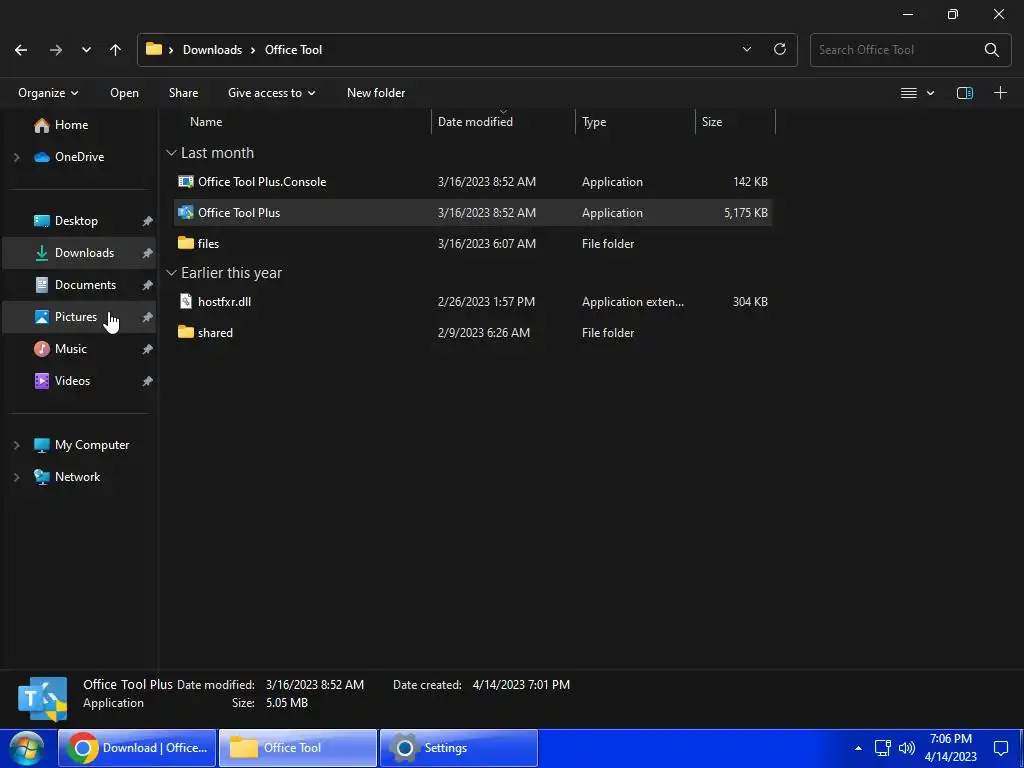Expand the Network tree node

pyautogui.click(x=17, y=477)
